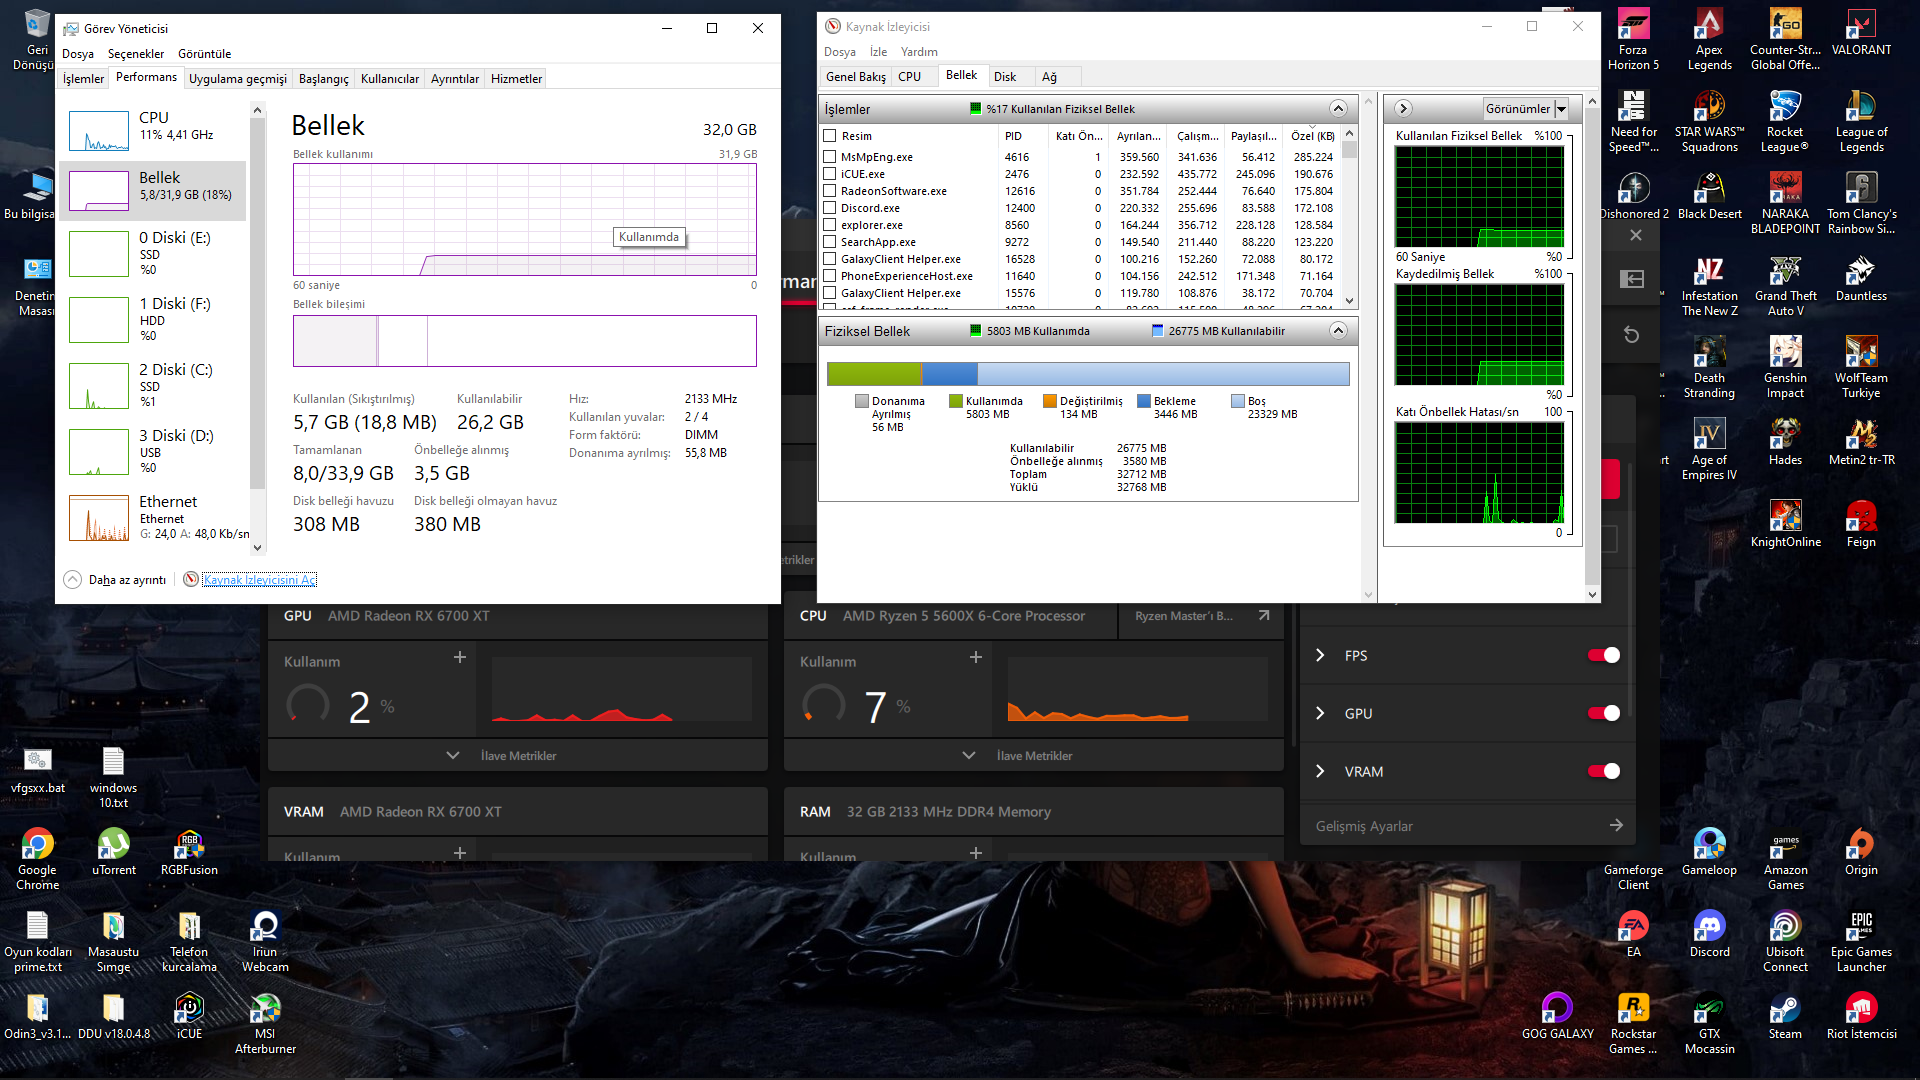Collapse Task Manager with Daha az ayrıntı
1920x1080 pixels.
115,580
